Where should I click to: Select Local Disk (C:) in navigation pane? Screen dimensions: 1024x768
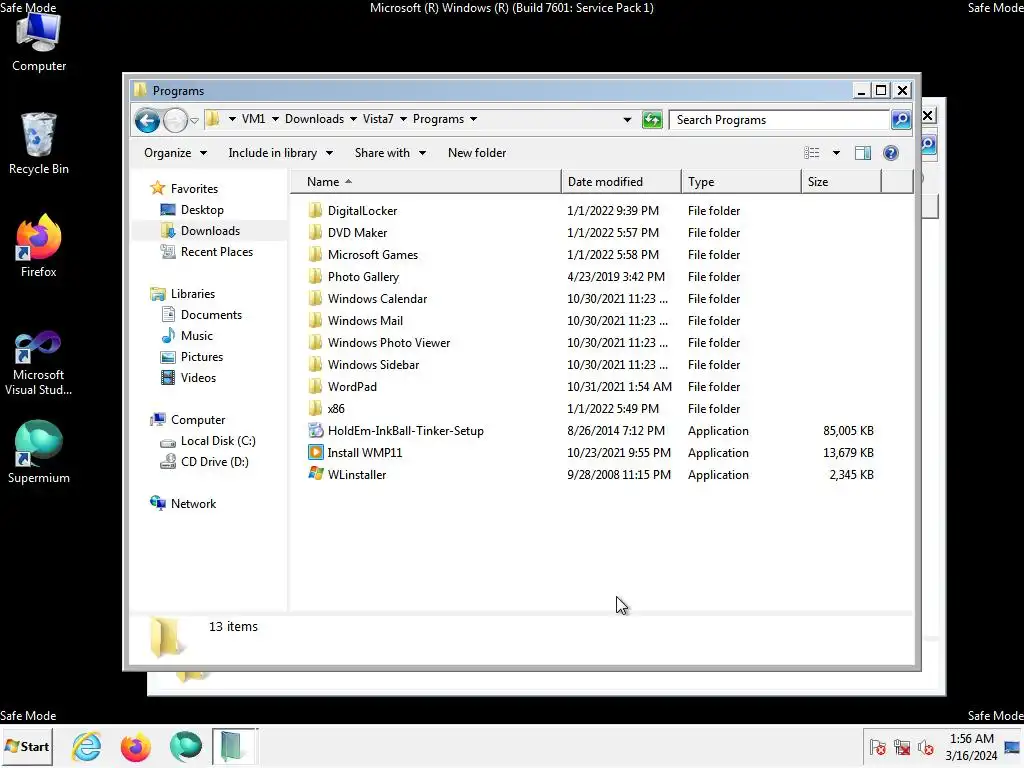[217, 441]
